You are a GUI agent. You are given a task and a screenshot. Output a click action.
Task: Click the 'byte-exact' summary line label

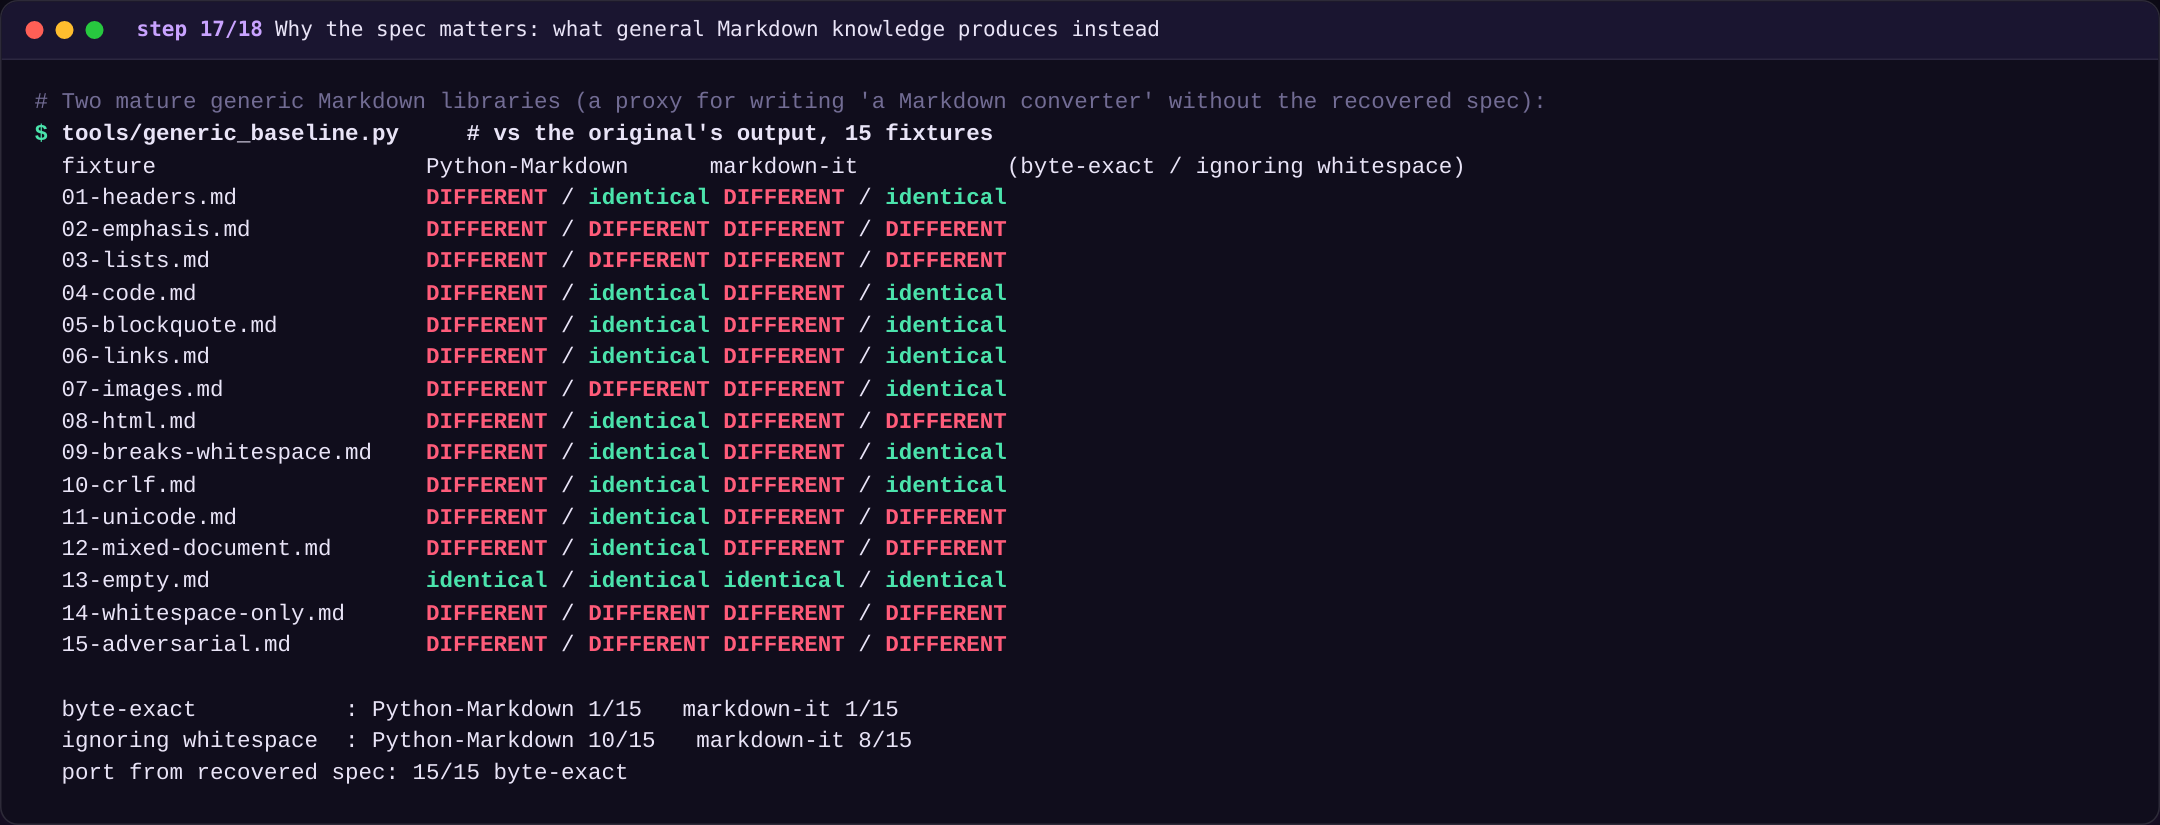[128, 709]
